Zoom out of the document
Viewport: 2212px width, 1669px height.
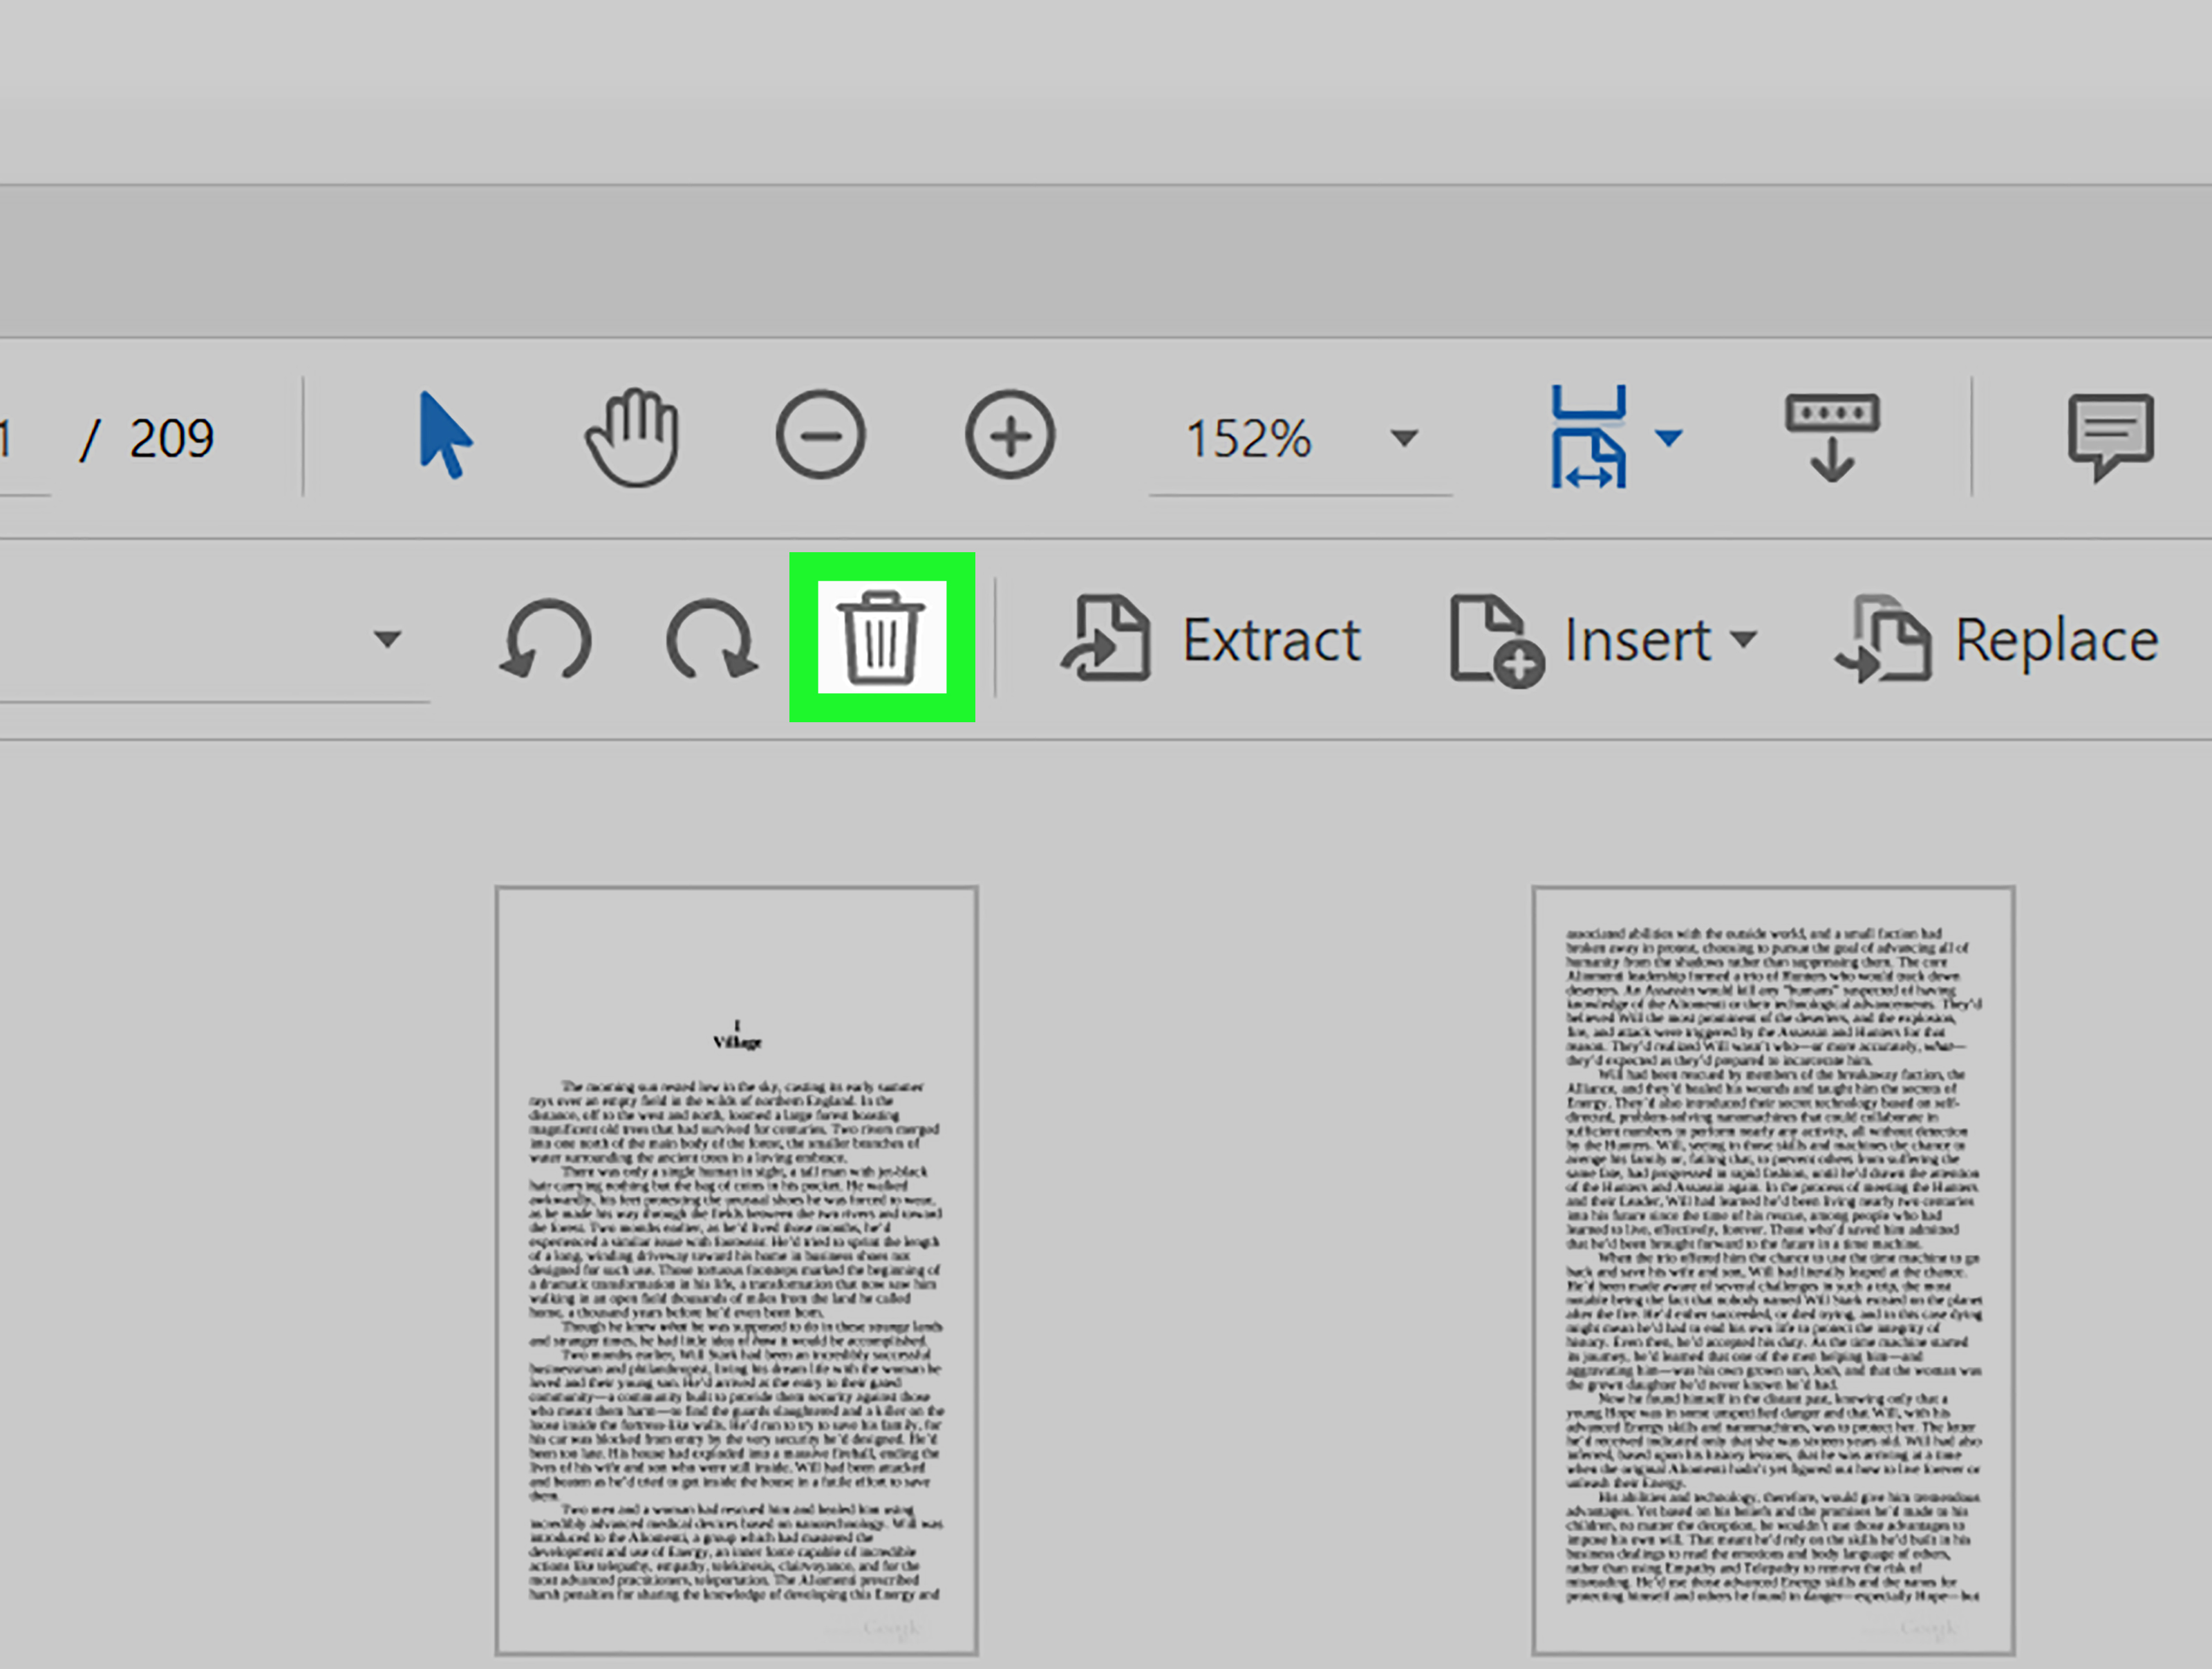[x=820, y=434]
